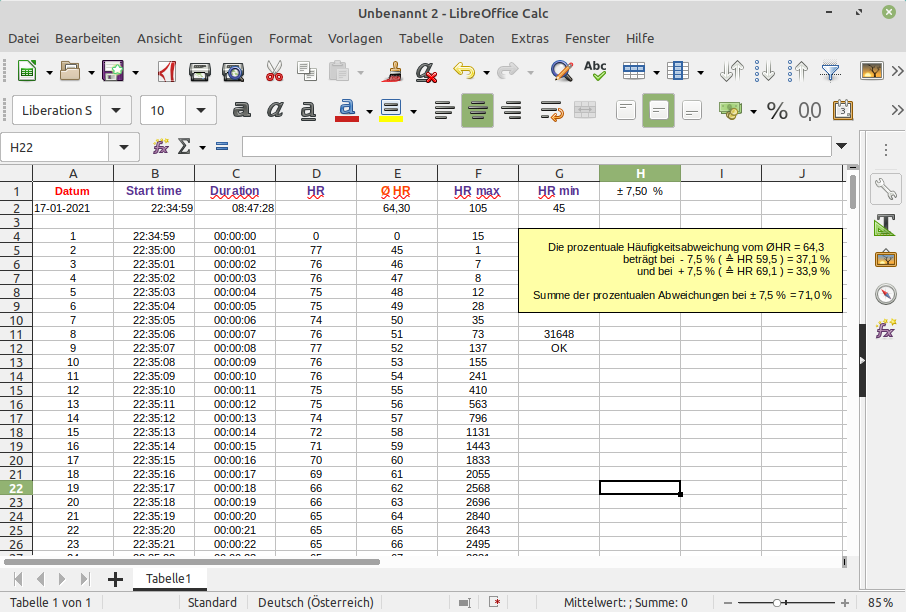Apply the yellow background color
This screenshot has width=906, height=612.
pyautogui.click(x=391, y=110)
